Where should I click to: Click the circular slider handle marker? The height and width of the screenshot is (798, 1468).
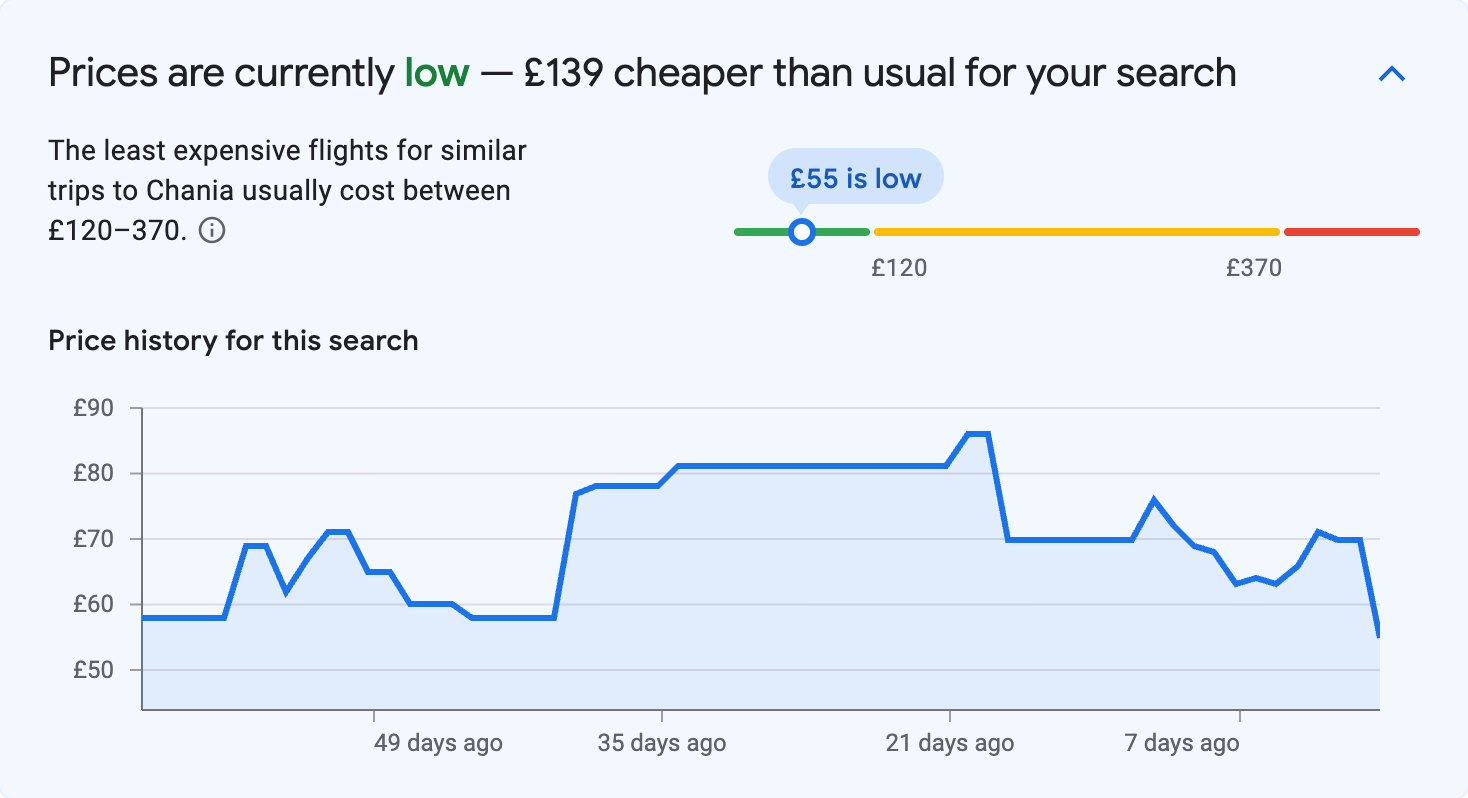(802, 231)
